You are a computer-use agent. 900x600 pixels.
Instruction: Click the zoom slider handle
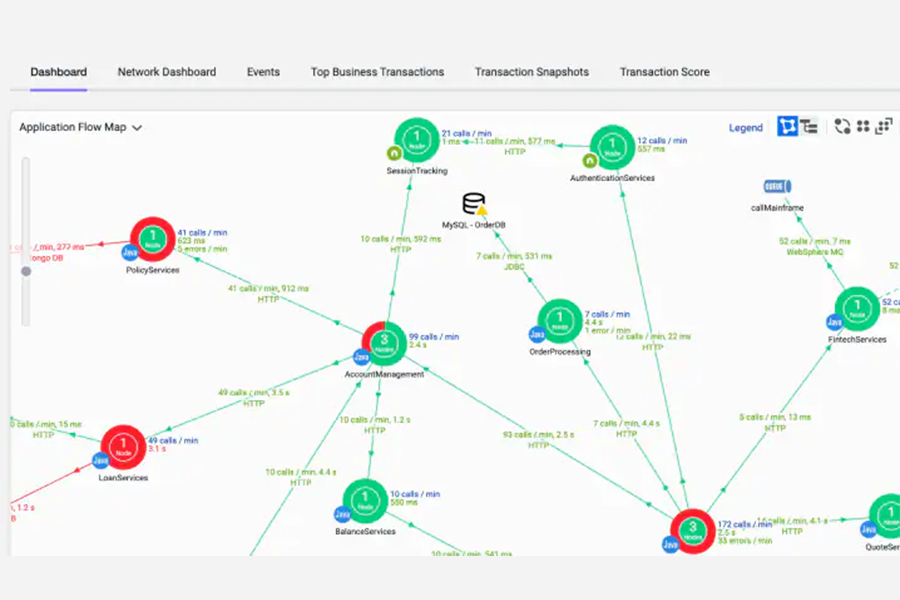tap(26, 270)
